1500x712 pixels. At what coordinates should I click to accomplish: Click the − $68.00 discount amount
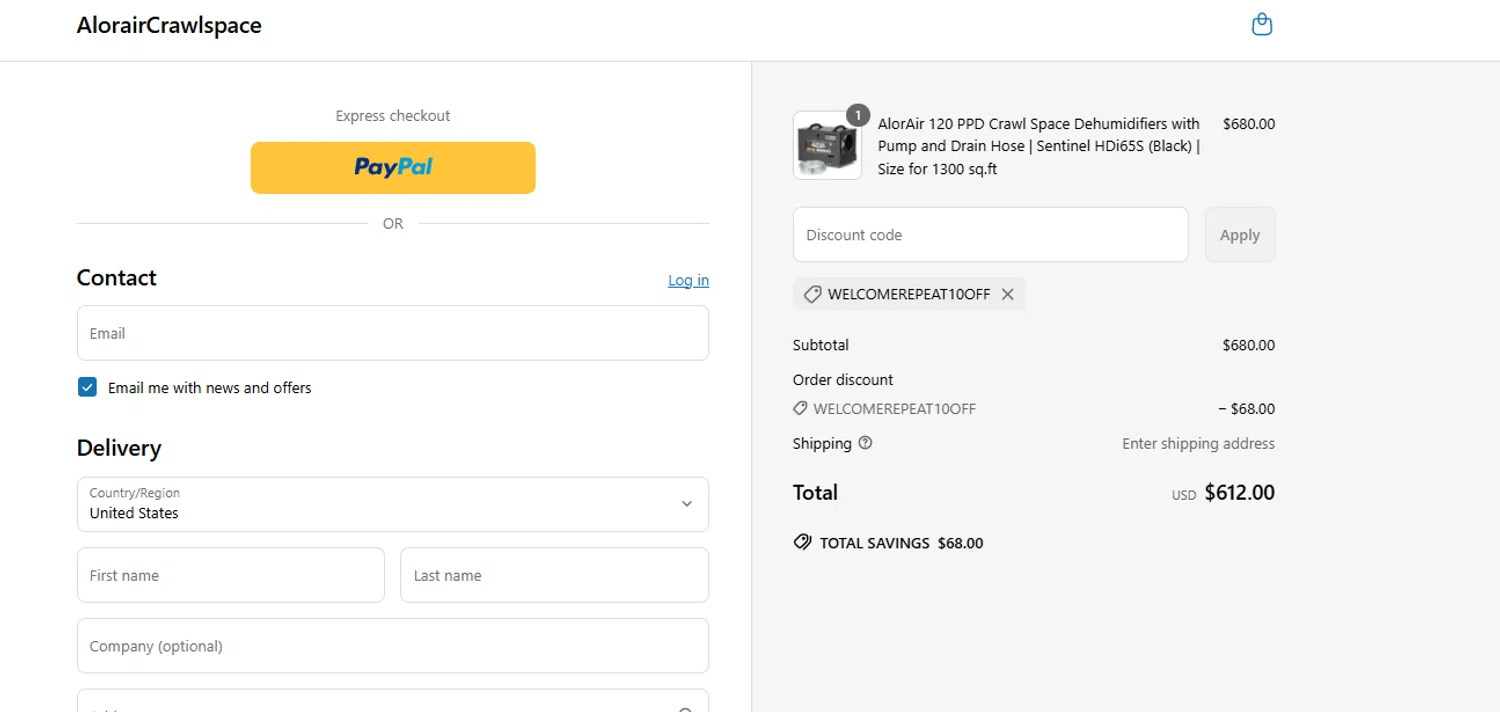pyautogui.click(x=1247, y=409)
